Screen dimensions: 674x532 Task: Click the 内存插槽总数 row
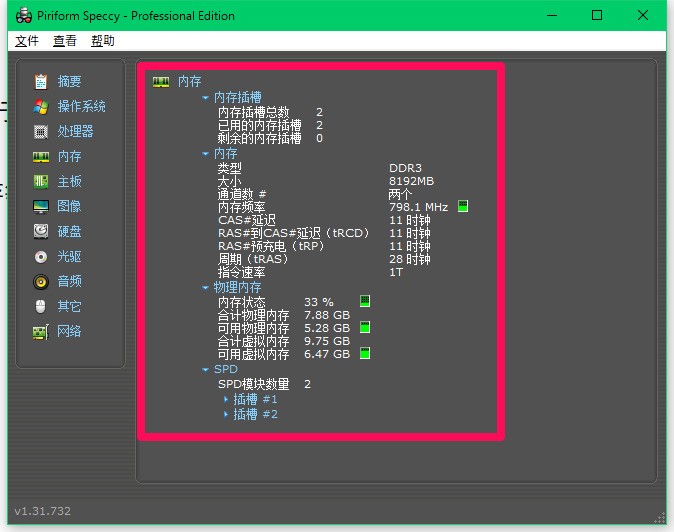coord(270,112)
